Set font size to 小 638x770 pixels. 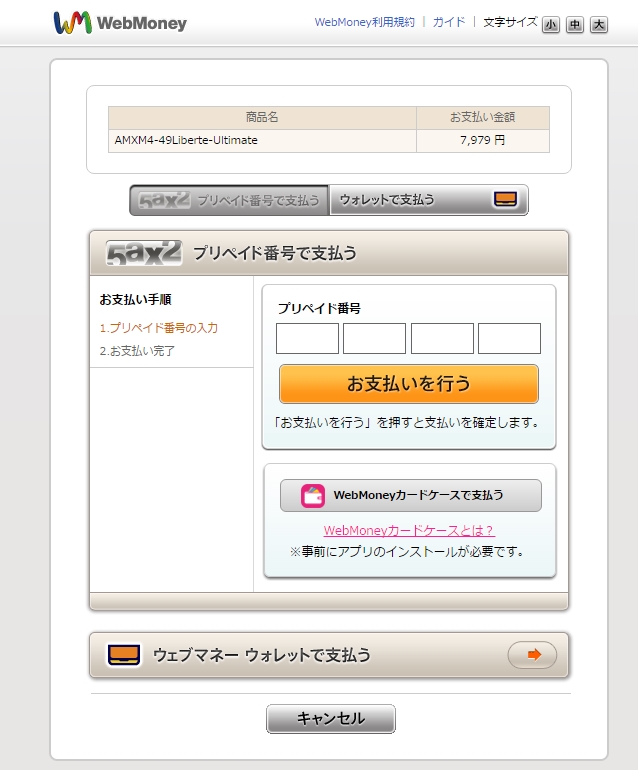coord(551,25)
